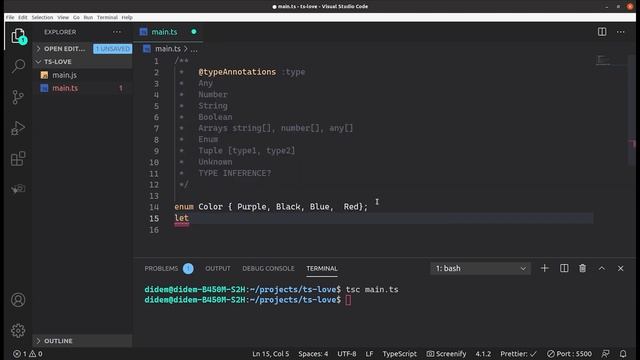Viewport: 640px width, 360px height.
Task: Click Prettier status bar item
Action: (x=518, y=354)
